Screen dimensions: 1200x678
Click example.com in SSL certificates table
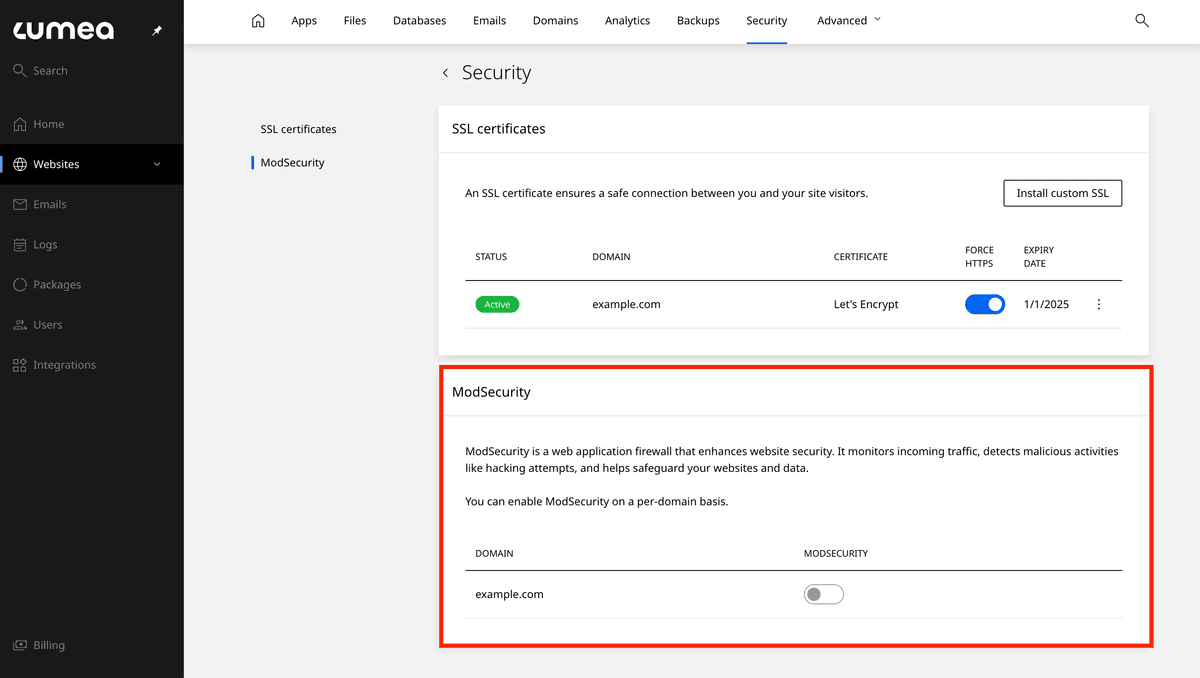click(x=627, y=304)
